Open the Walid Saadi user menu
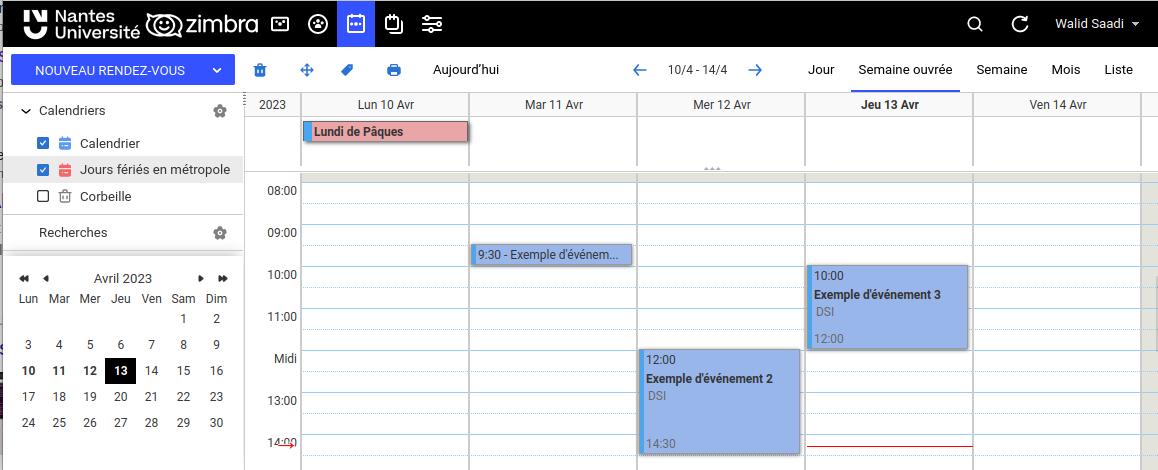 [x=1097, y=24]
